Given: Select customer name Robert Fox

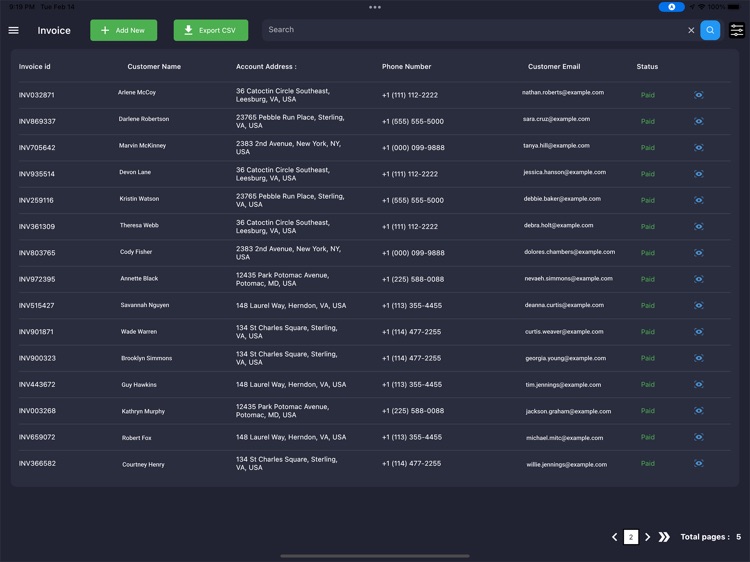Looking at the screenshot, I should (136, 438).
